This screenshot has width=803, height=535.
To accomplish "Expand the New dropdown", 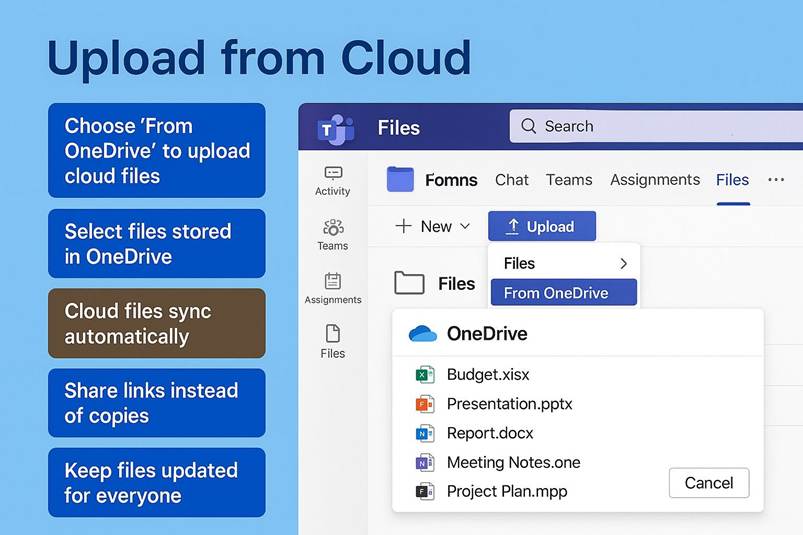I will coord(433,226).
